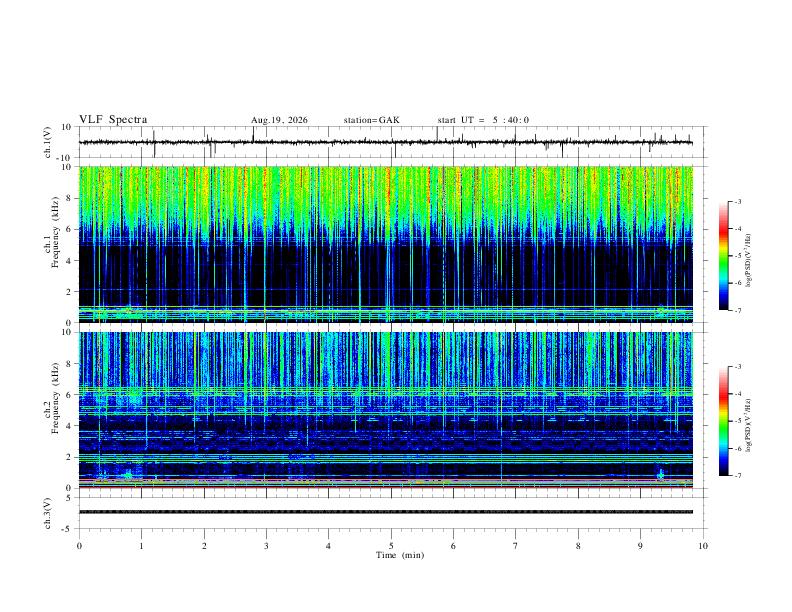
Task: Click the ch.3(V) axis label
Action: coord(48,514)
